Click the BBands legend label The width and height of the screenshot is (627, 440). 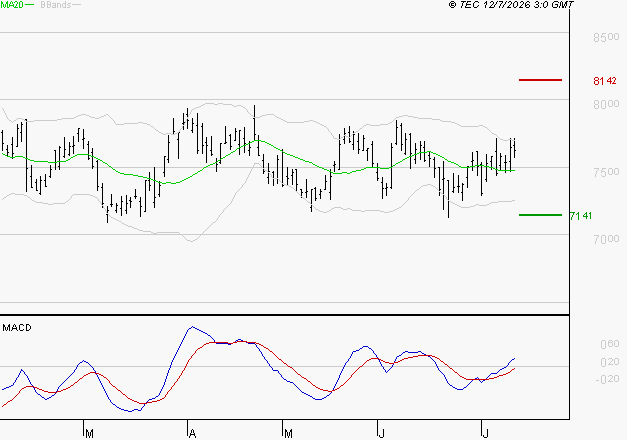[x=56, y=5]
